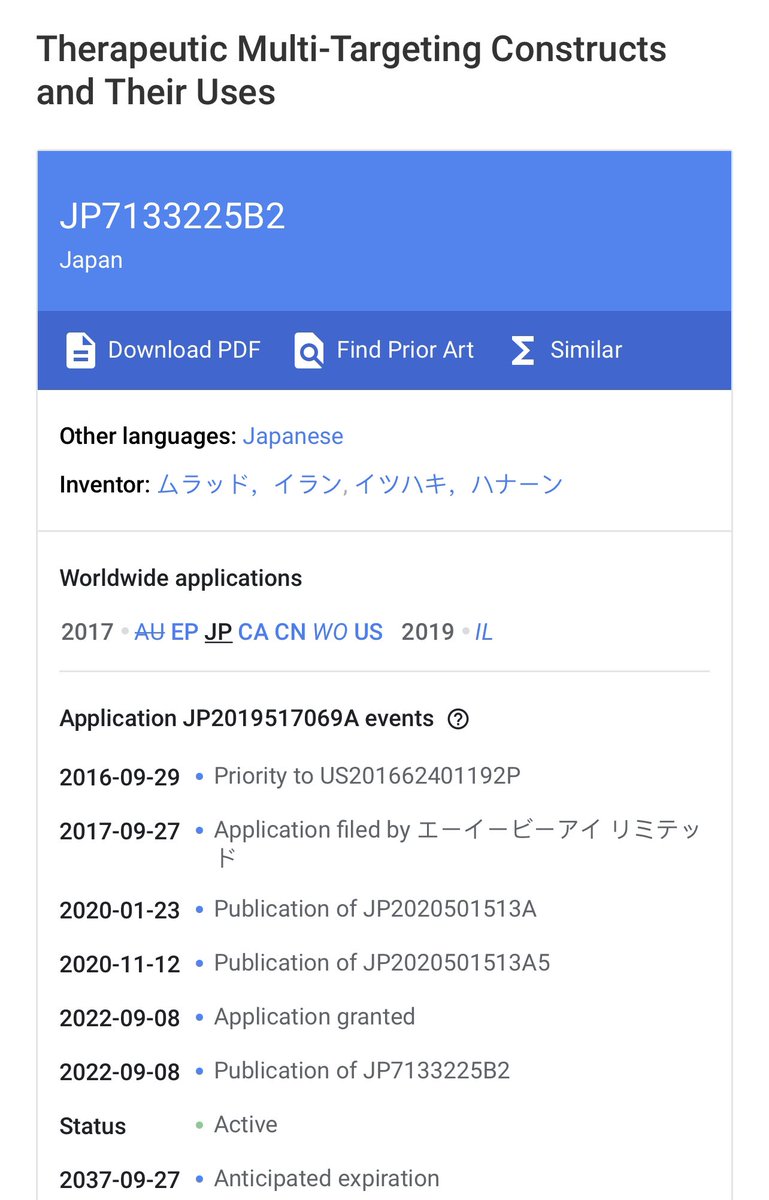The height and width of the screenshot is (1200, 769).
Task: Click the Worldwide applications heading
Action: [x=181, y=578]
